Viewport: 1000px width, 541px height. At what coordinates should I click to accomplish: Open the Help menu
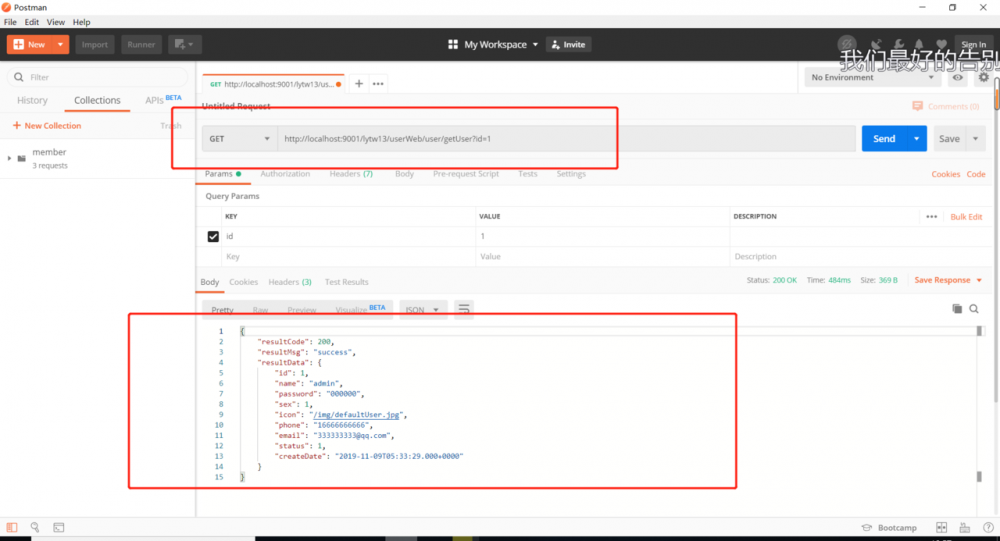[82, 22]
